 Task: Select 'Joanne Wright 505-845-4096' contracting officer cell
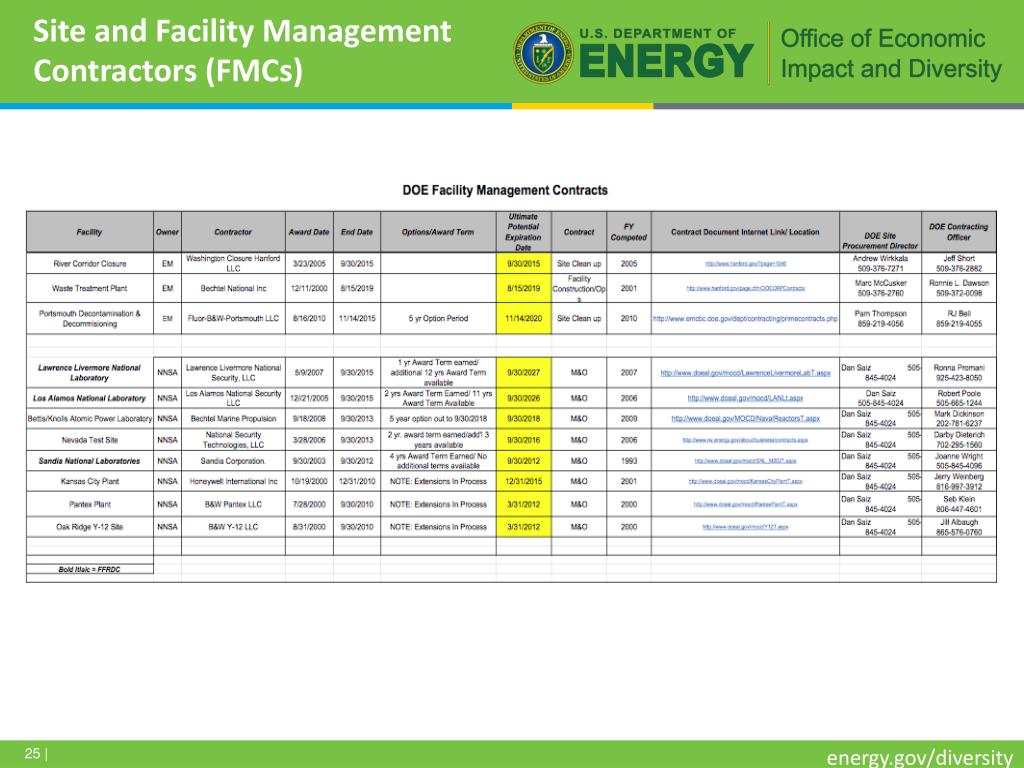point(959,460)
